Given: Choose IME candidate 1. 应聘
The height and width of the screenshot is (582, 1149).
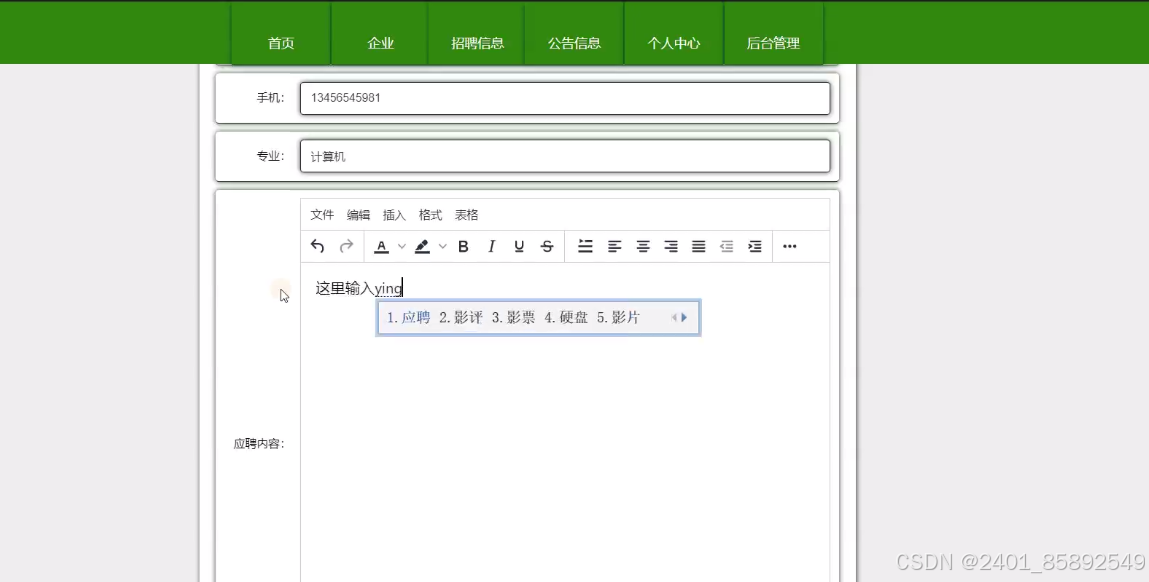Looking at the screenshot, I should (409, 317).
